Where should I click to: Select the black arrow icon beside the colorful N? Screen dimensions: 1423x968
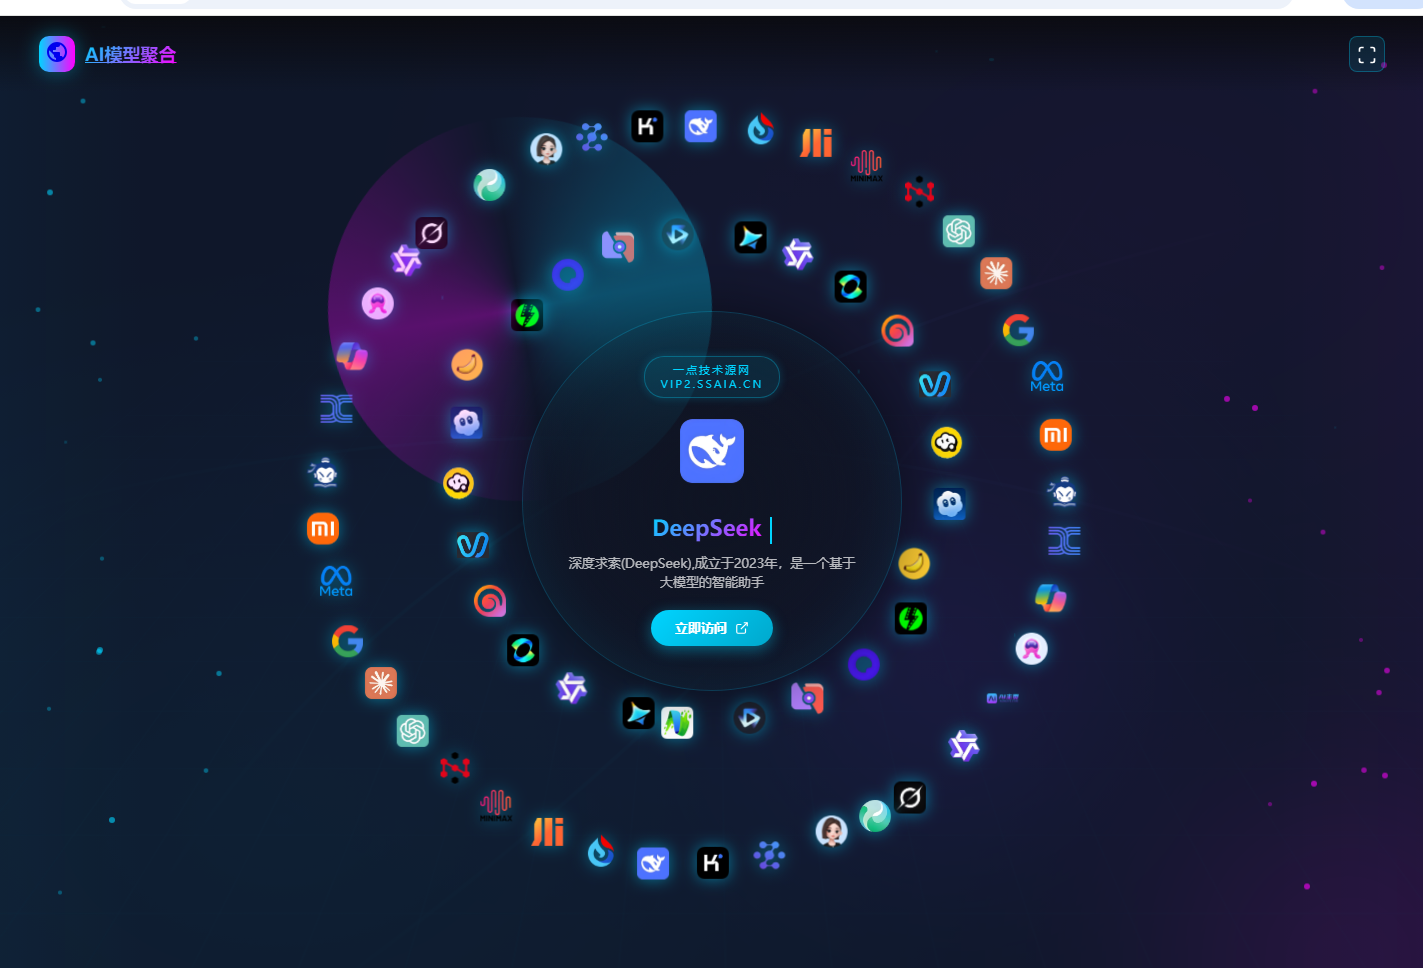(638, 713)
